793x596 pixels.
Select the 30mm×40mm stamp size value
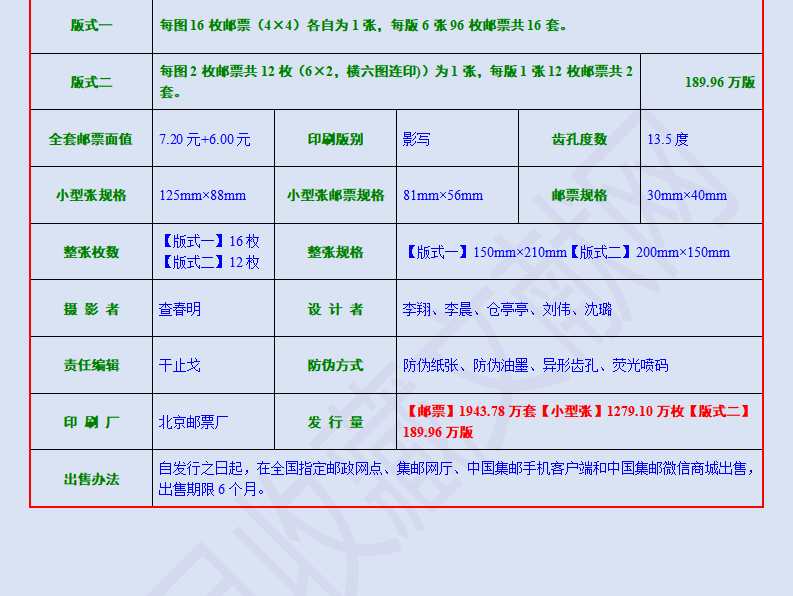687,196
